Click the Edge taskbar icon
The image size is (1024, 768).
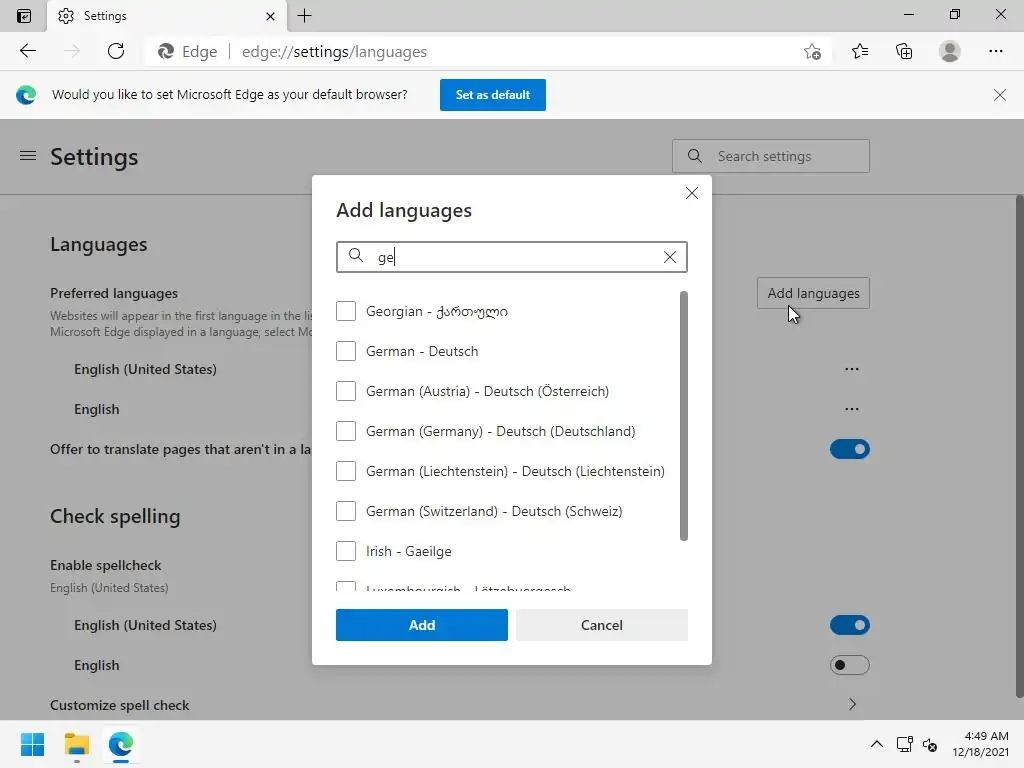[x=121, y=744]
